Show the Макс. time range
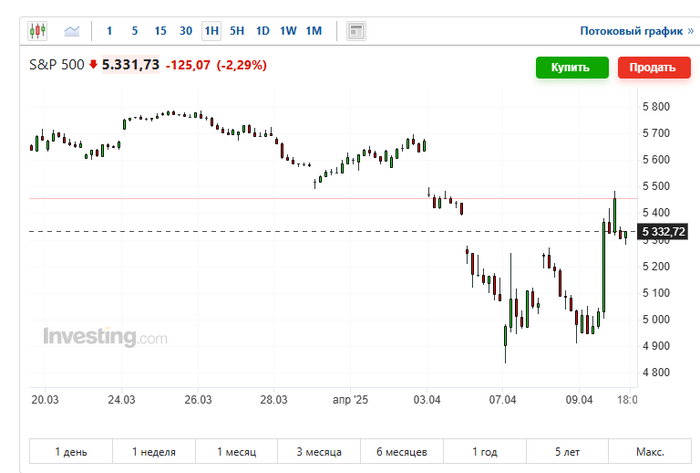 tap(650, 452)
